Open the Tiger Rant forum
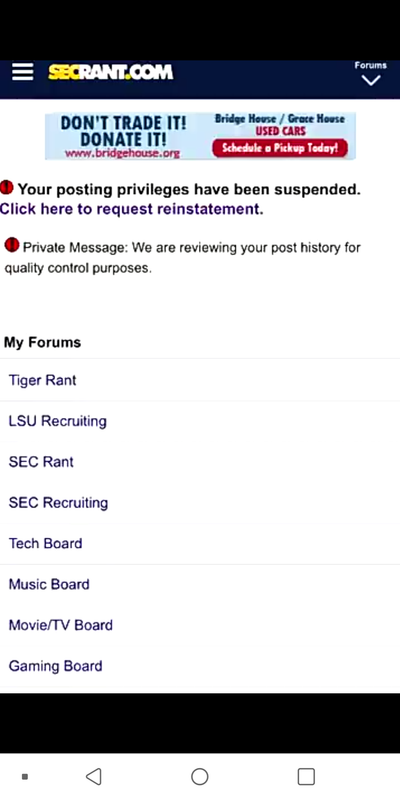This screenshot has height=800, width=400. pyautogui.click(x=200, y=380)
